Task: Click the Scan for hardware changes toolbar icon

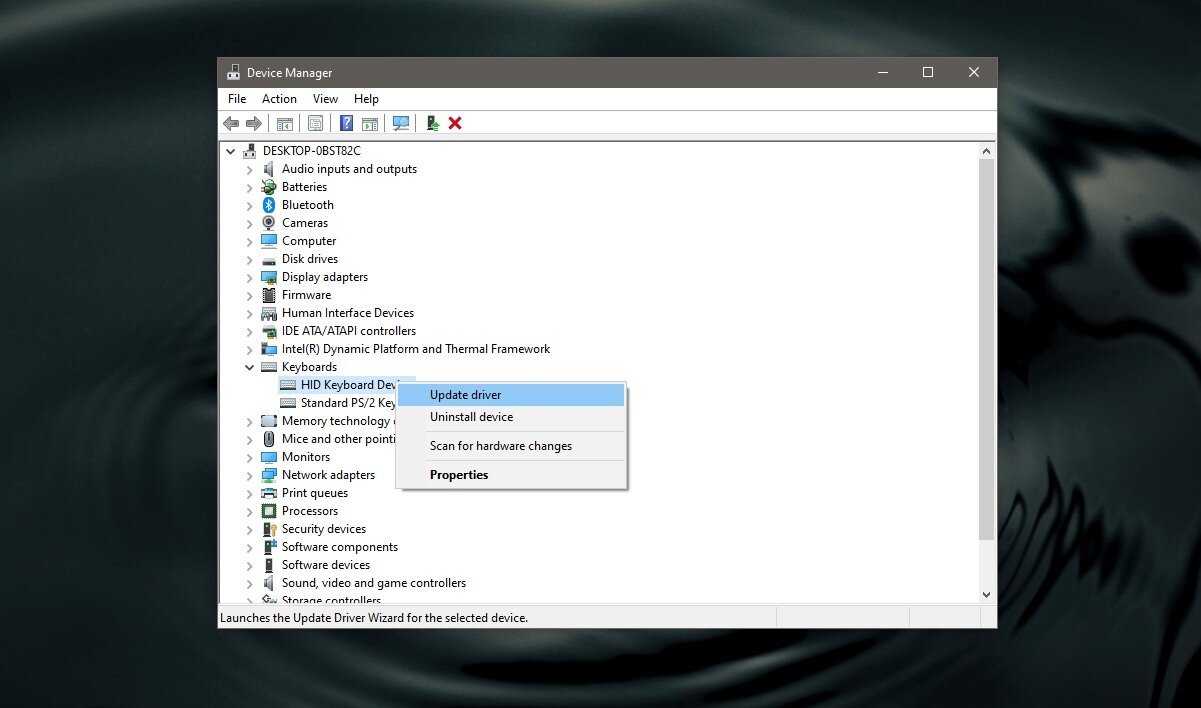Action: coord(400,122)
